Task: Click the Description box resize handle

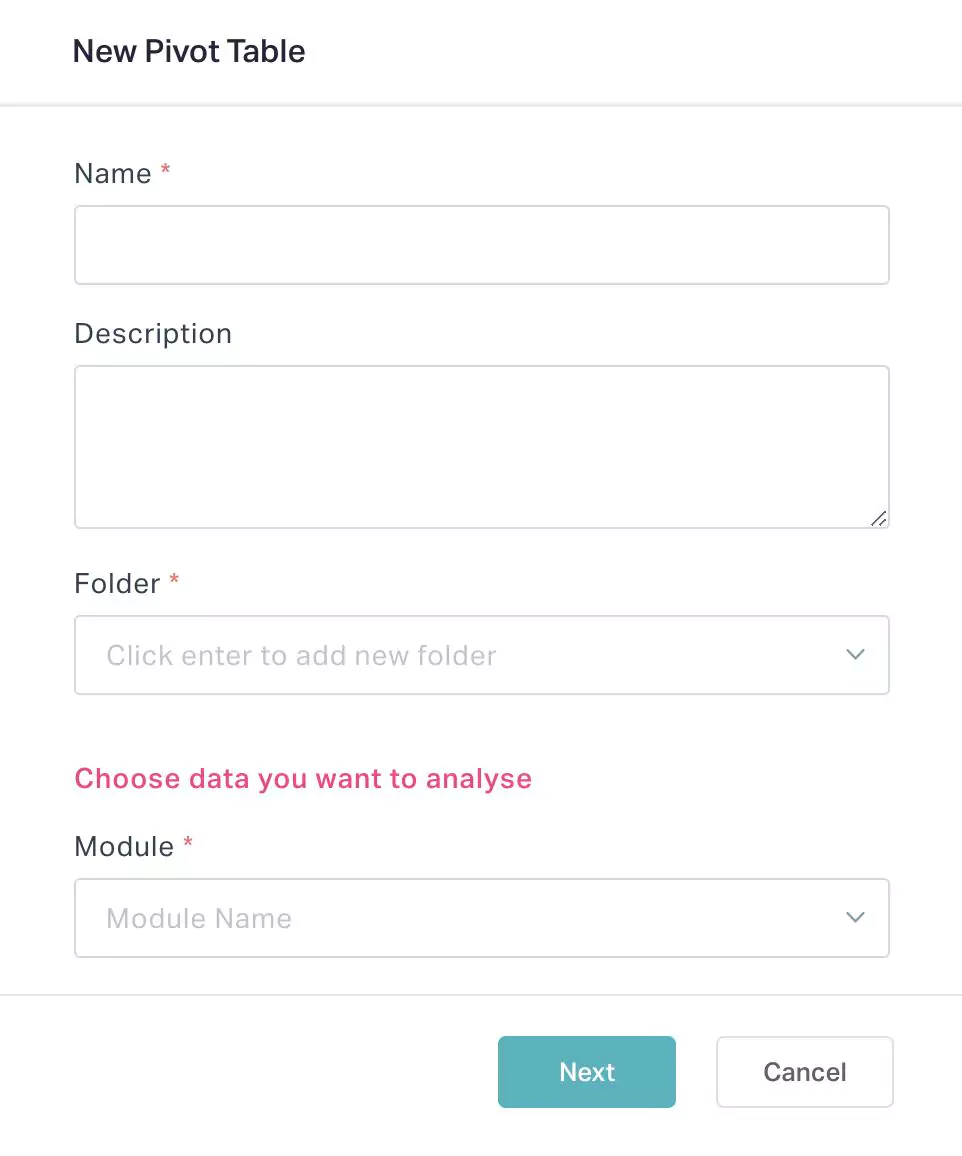Action: [878, 518]
